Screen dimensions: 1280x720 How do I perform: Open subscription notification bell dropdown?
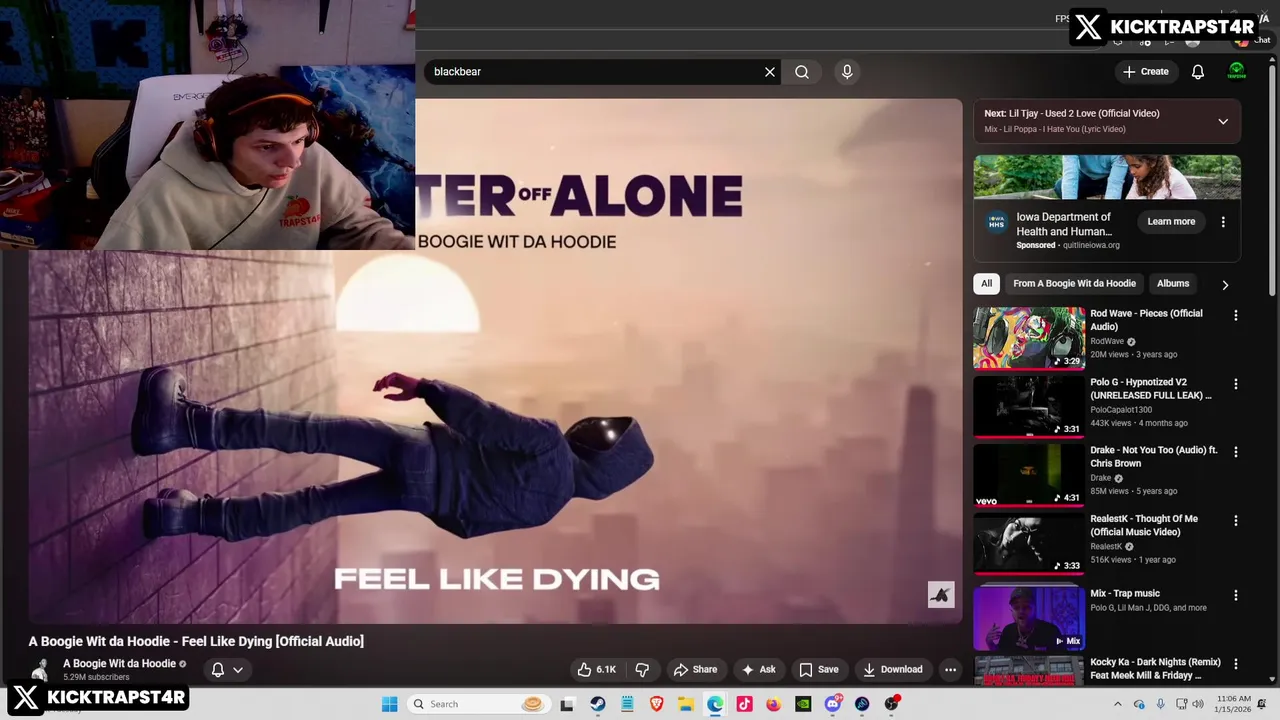pyautogui.click(x=228, y=670)
